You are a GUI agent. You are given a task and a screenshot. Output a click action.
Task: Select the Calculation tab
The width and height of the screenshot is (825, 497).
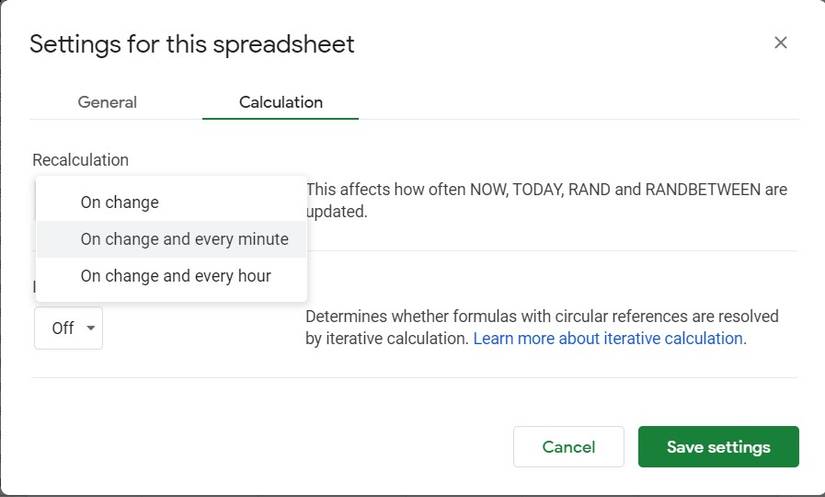click(x=280, y=102)
